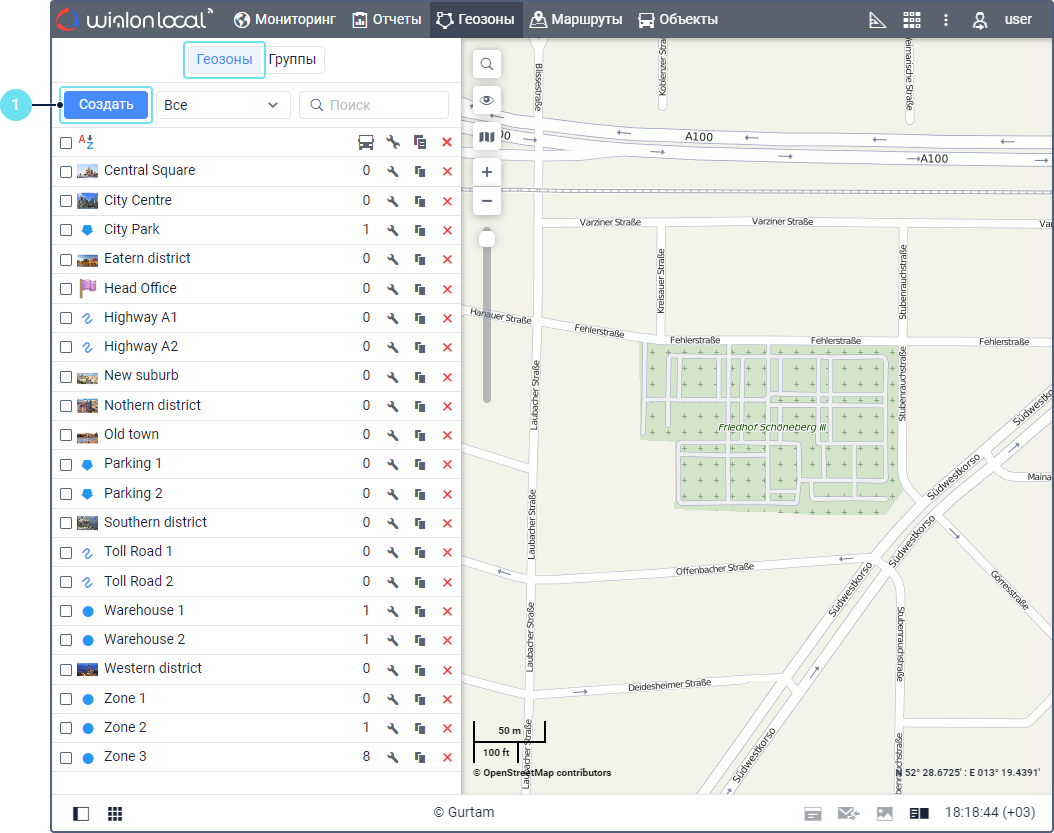Toggle the map visibility eye icon
Viewport: 1054px width, 833px height.
[x=487, y=100]
